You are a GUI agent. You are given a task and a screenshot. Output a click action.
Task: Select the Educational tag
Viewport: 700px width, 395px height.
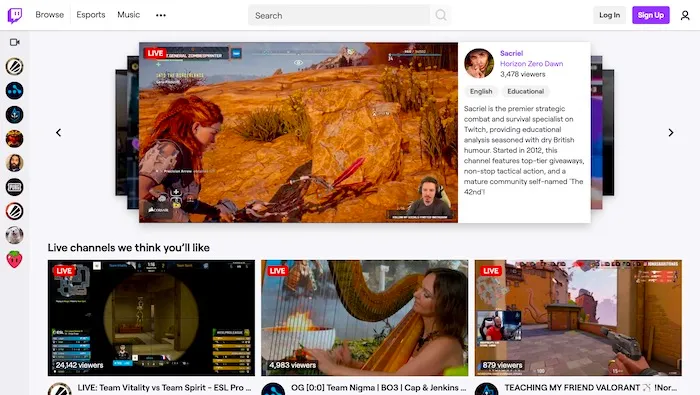(x=525, y=91)
